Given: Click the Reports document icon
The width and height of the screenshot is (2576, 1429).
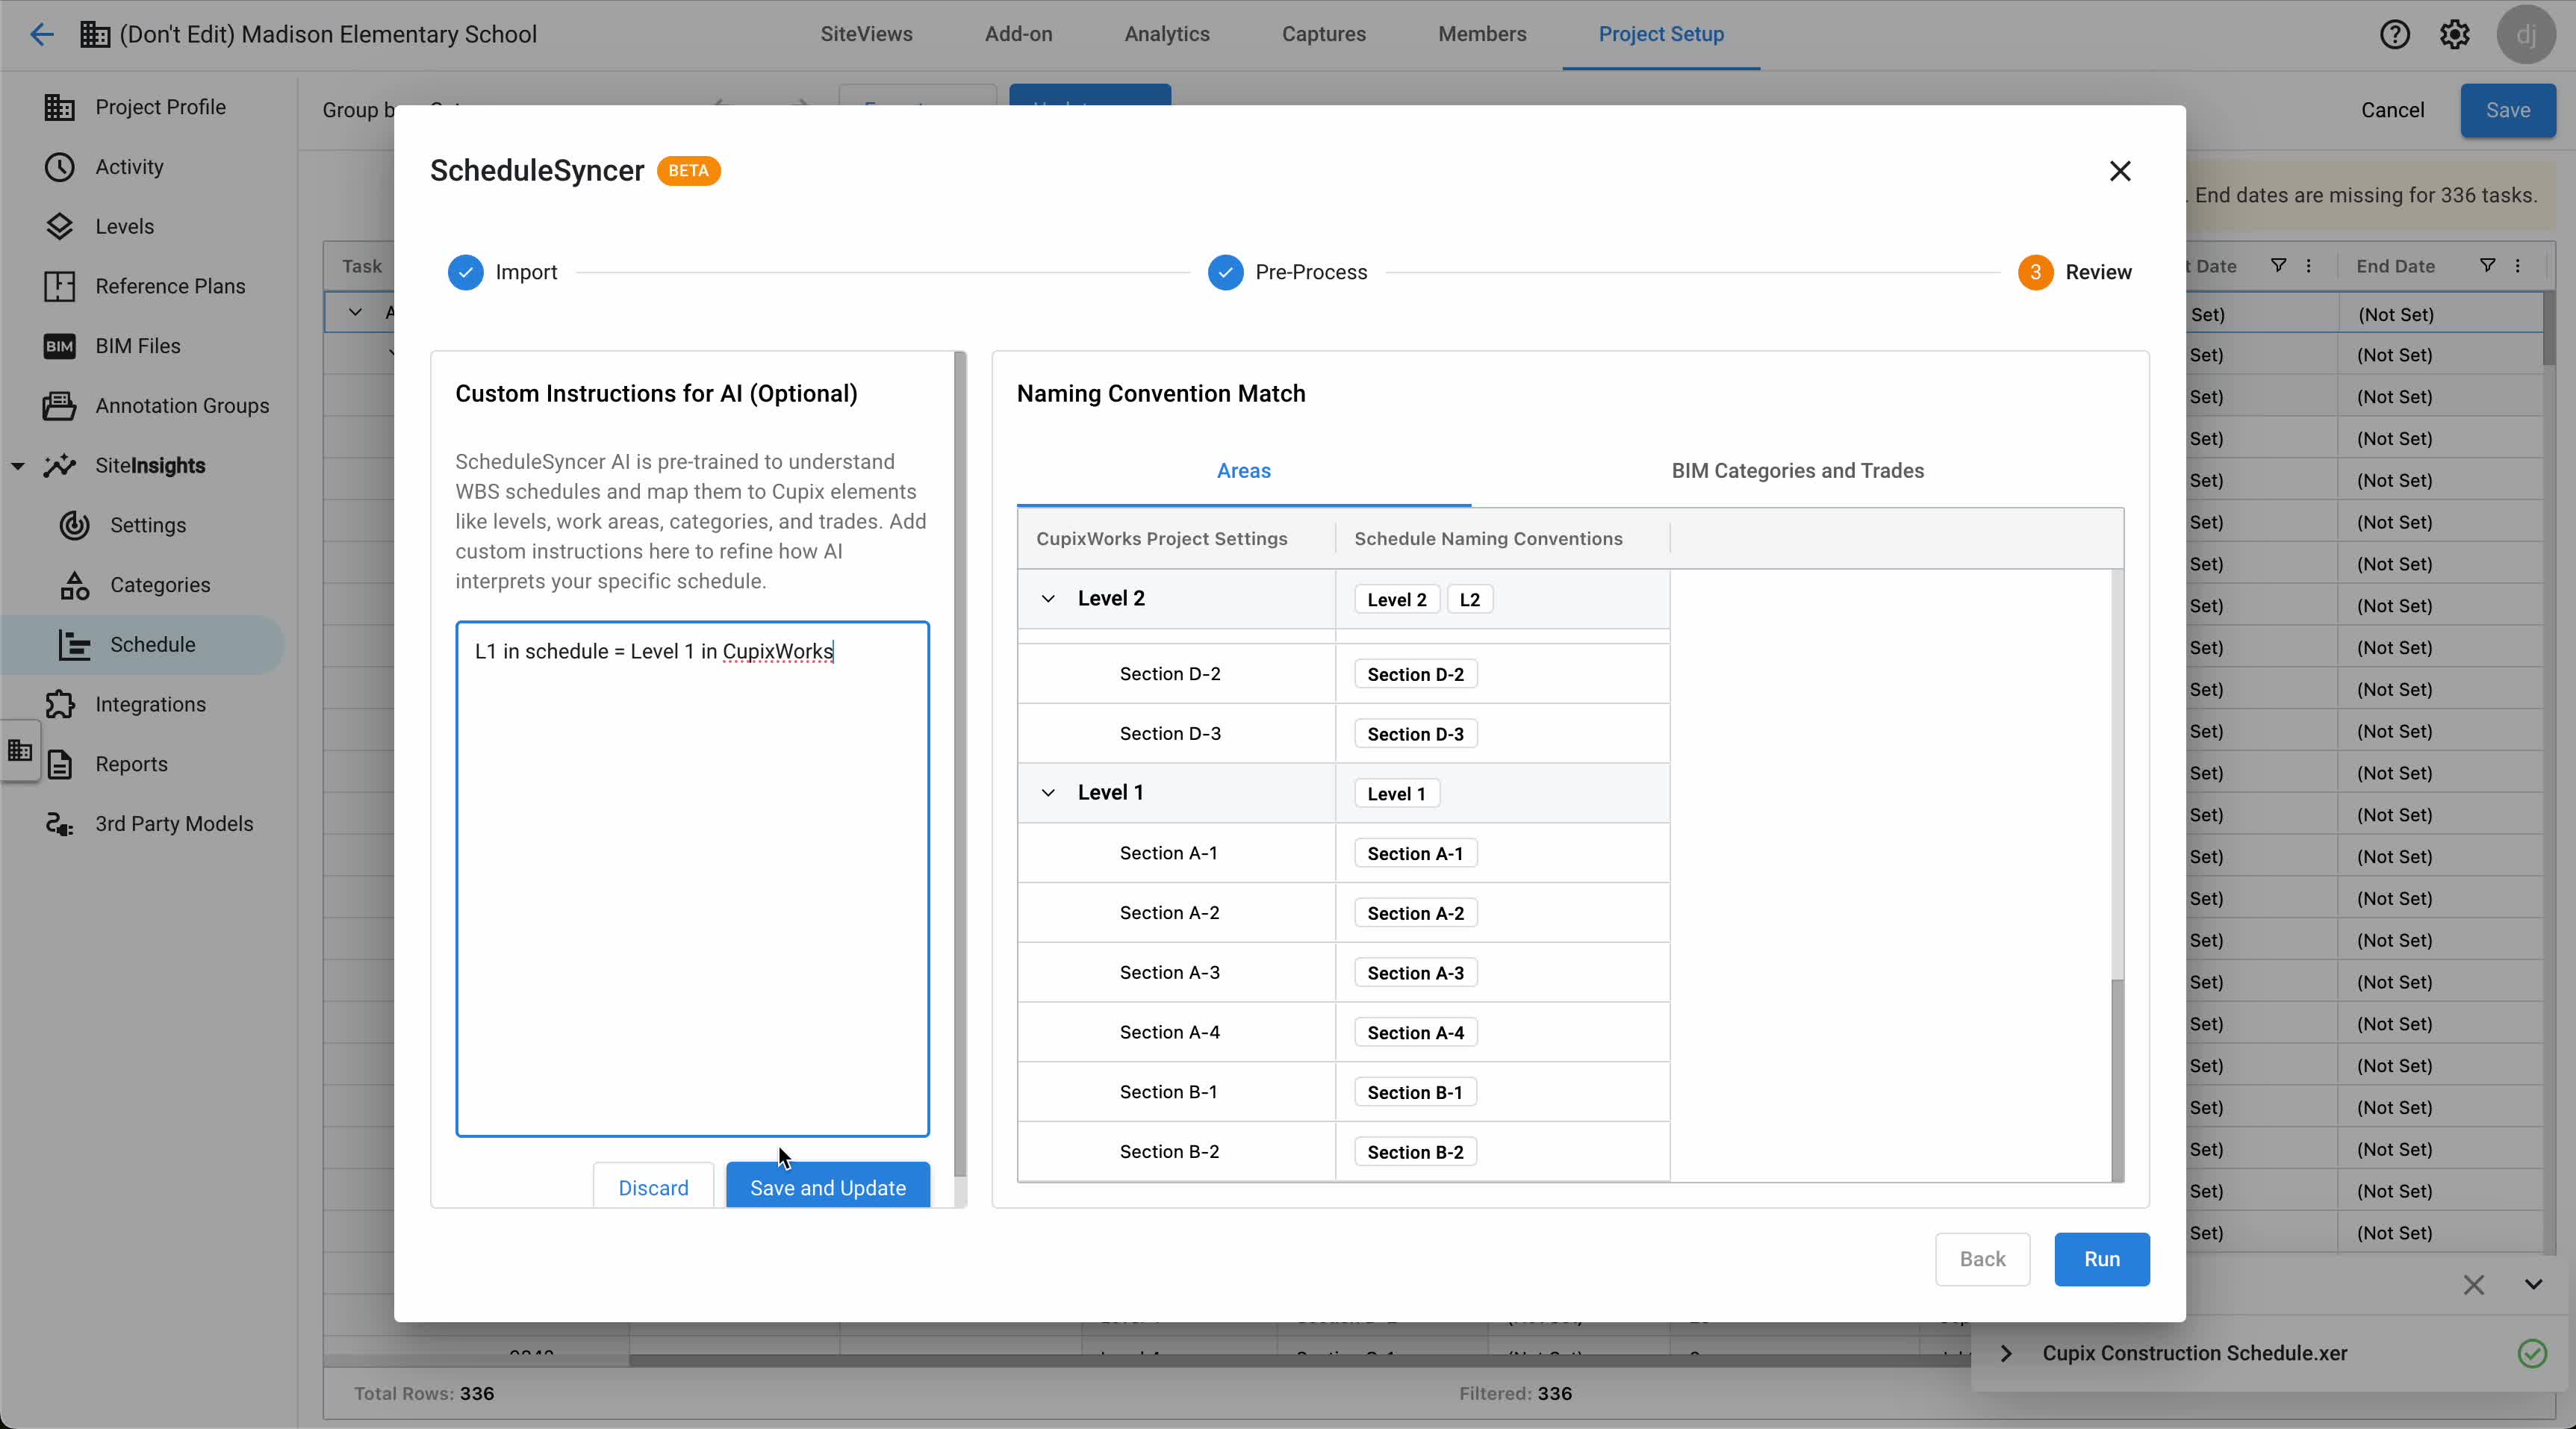Looking at the screenshot, I should click(x=59, y=764).
